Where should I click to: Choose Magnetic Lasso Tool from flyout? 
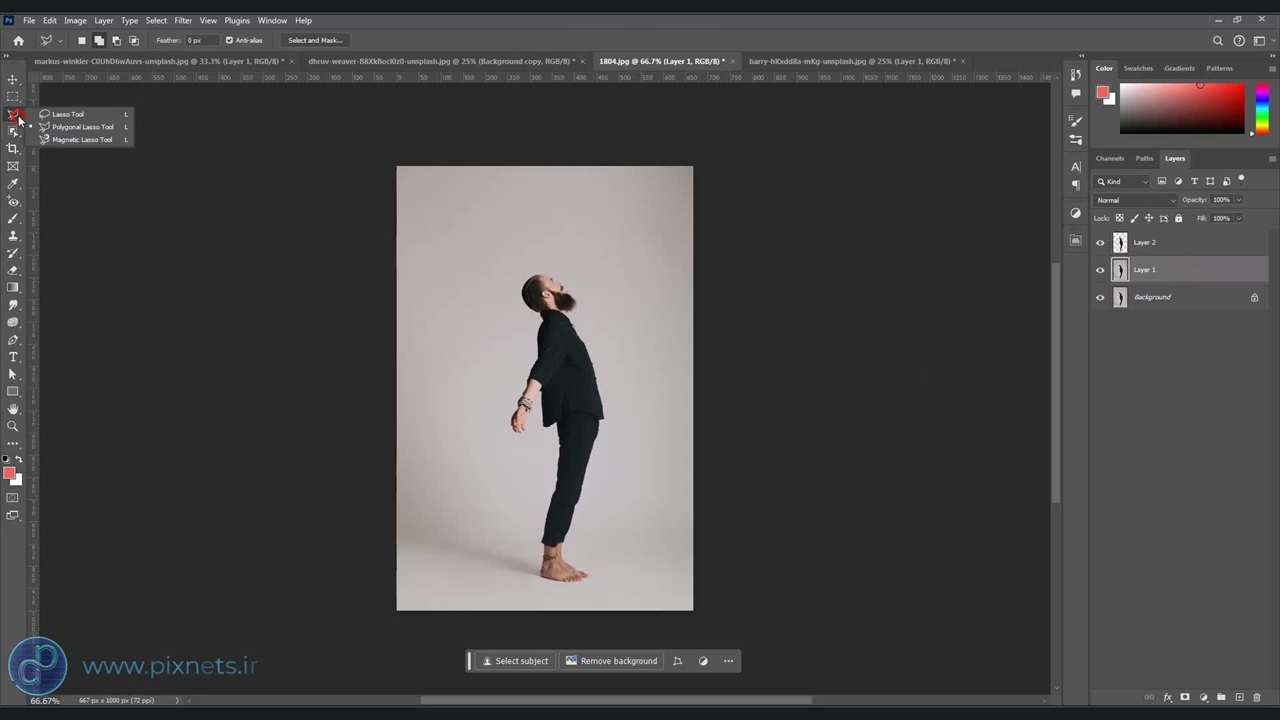coord(82,140)
